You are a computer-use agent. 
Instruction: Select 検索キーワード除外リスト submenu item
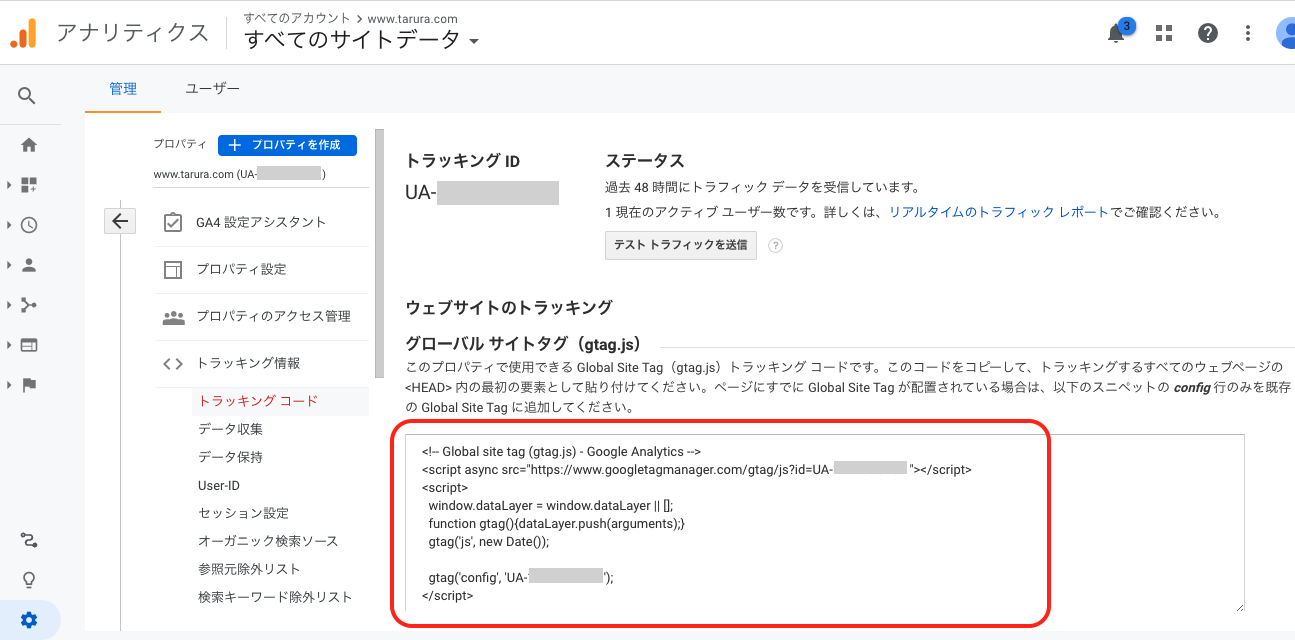[275, 597]
